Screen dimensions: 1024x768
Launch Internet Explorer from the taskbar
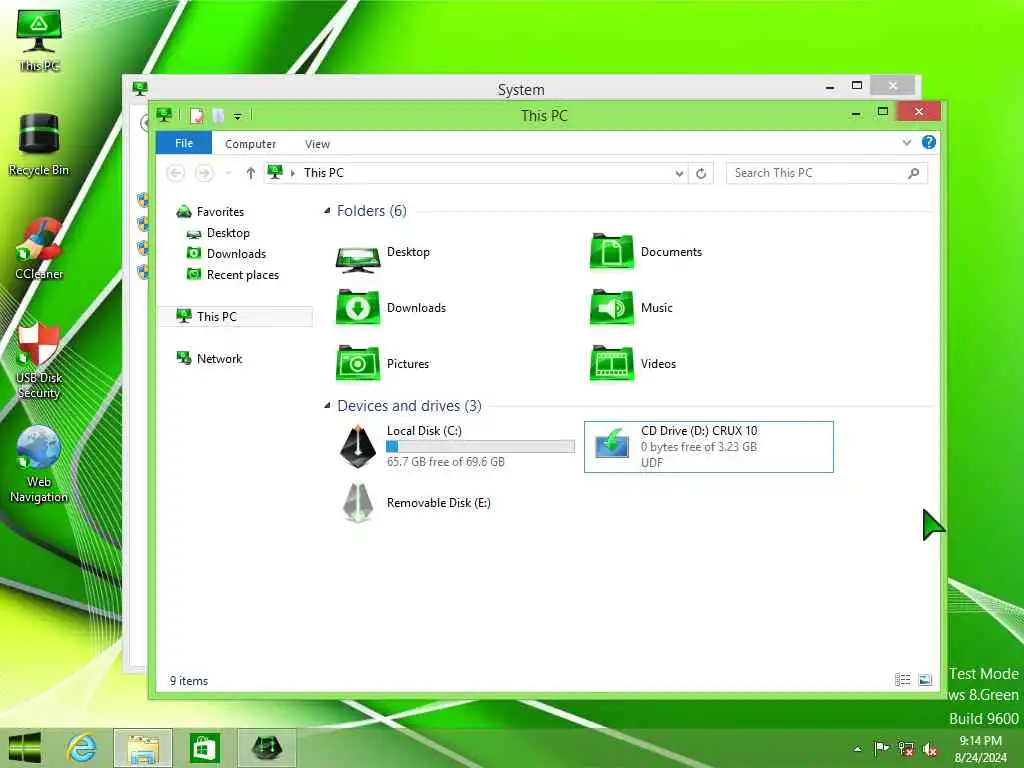coord(82,748)
